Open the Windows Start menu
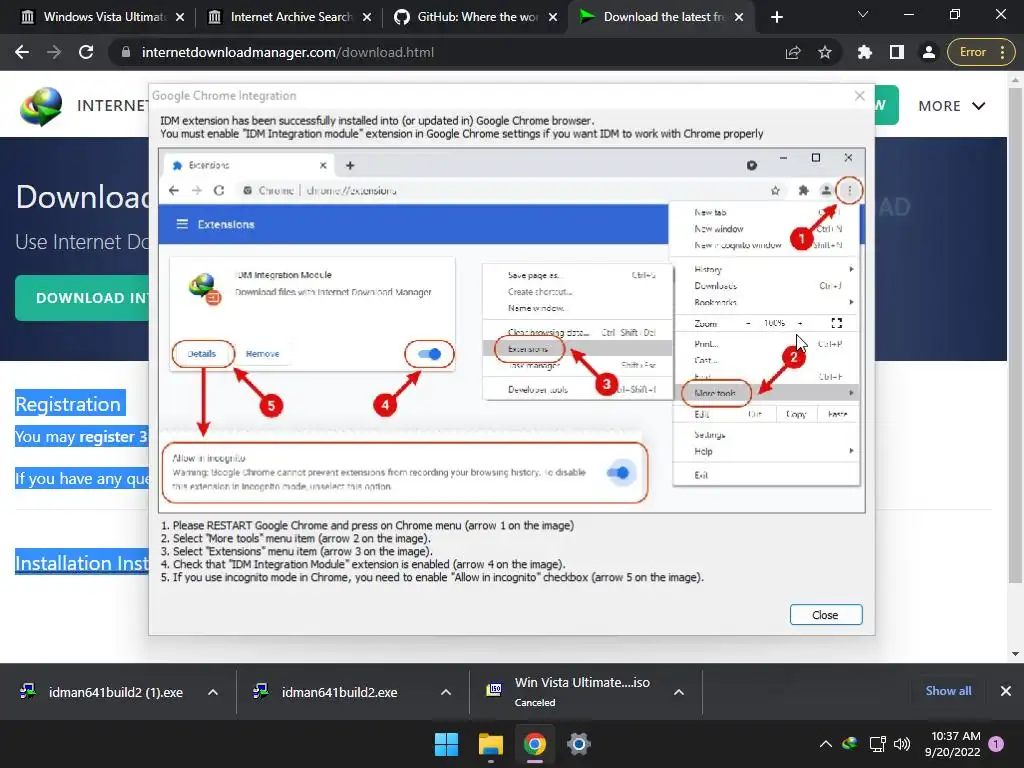The width and height of the screenshot is (1024, 768). (447, 744)
